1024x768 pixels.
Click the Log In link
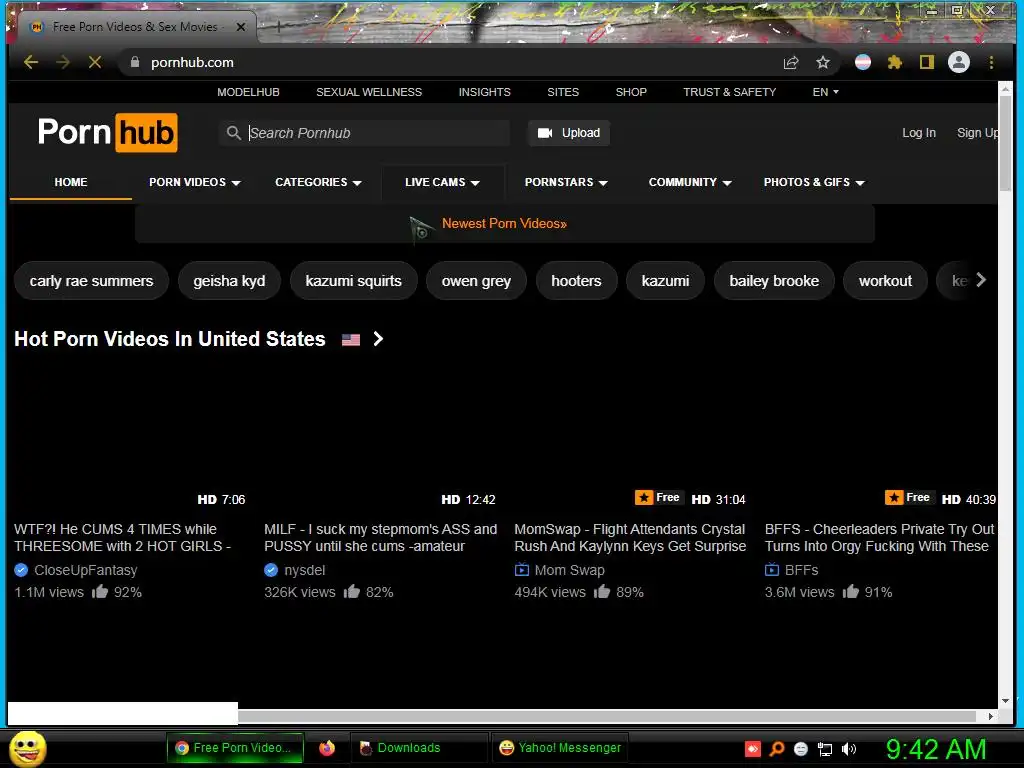click(x=919, y=133)
